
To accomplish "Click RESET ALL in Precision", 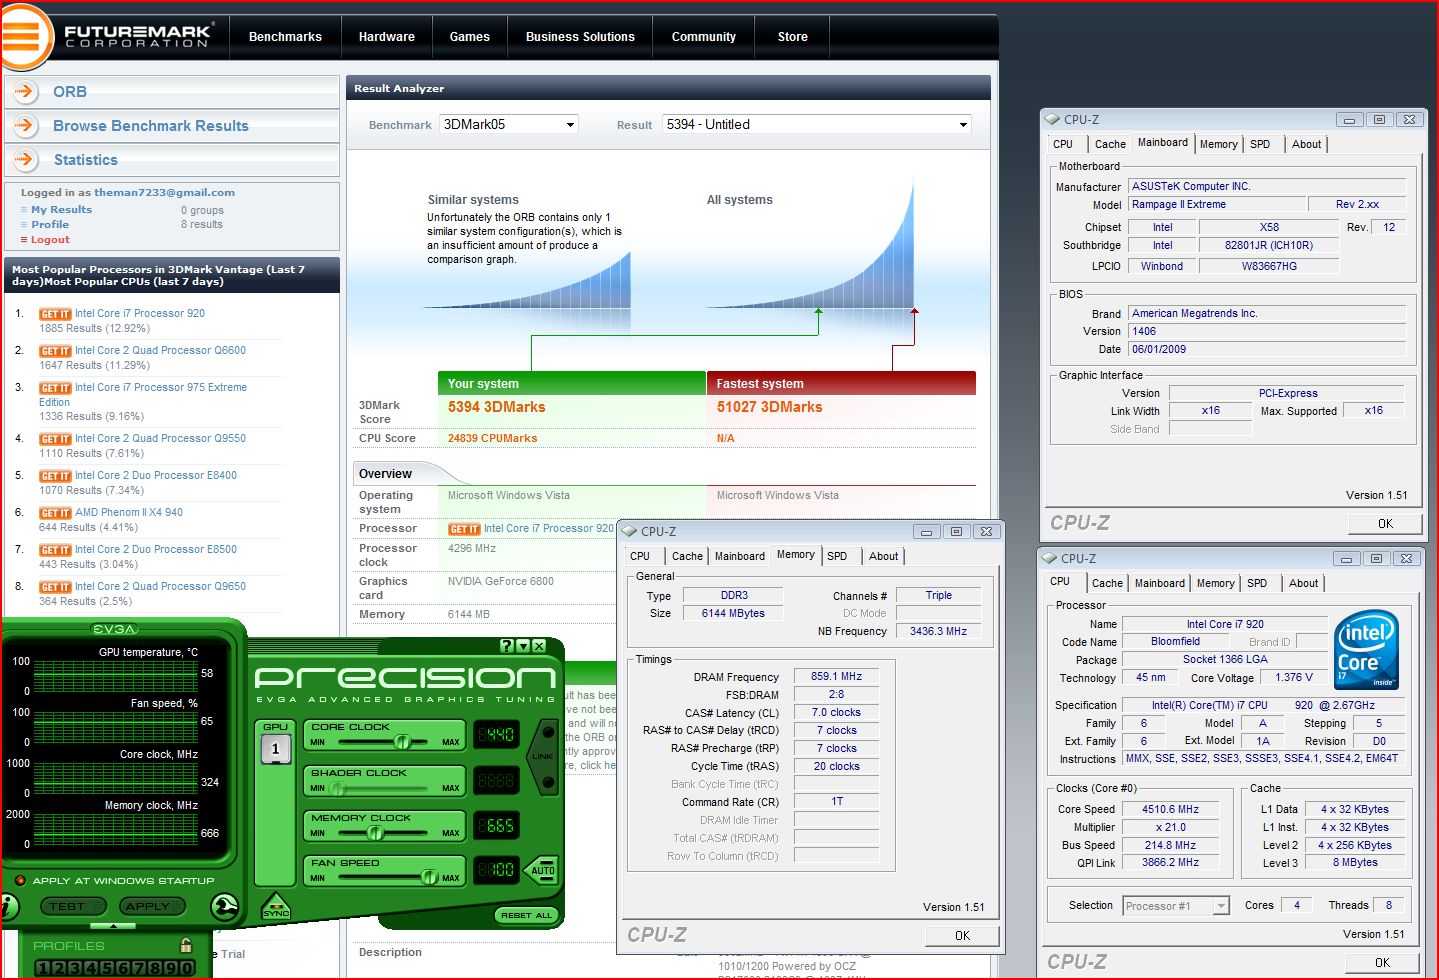I will pos(526,915).
